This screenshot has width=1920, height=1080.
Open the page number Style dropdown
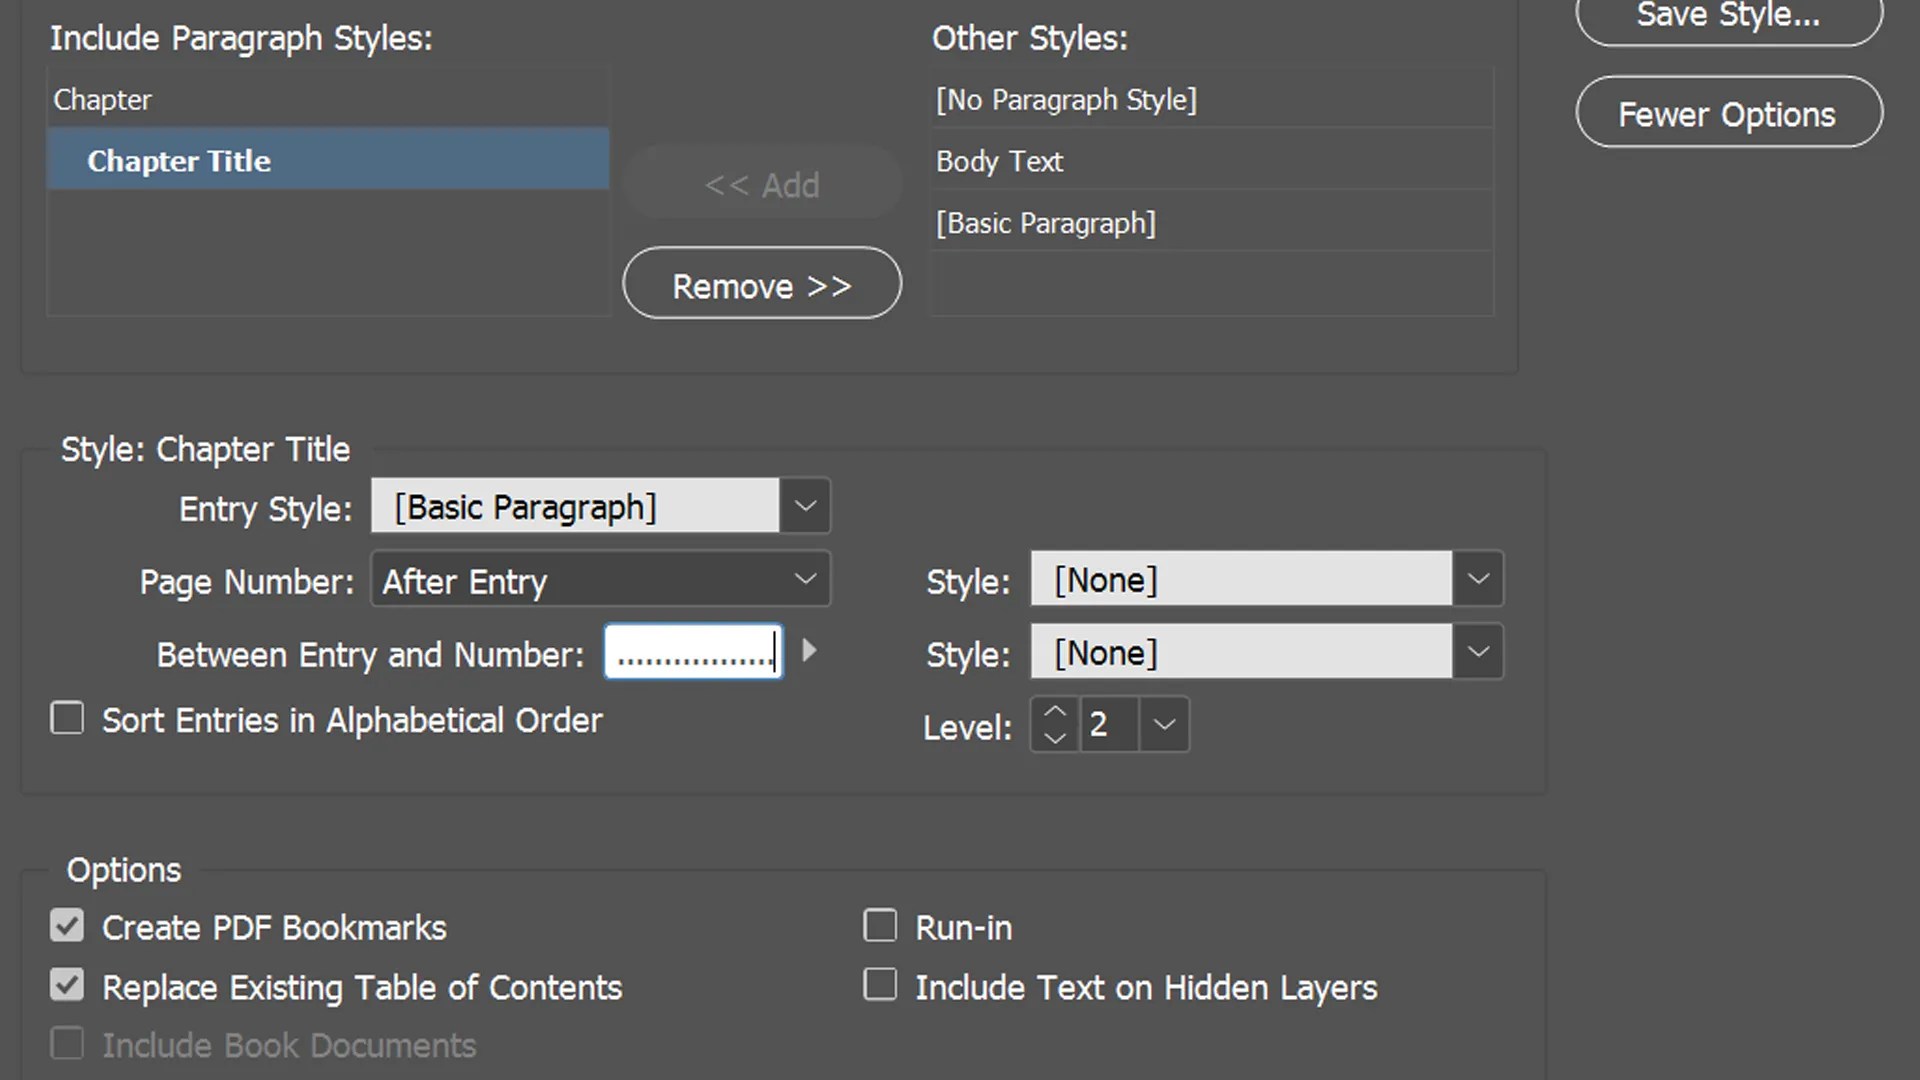click(x=1478, y=579)
